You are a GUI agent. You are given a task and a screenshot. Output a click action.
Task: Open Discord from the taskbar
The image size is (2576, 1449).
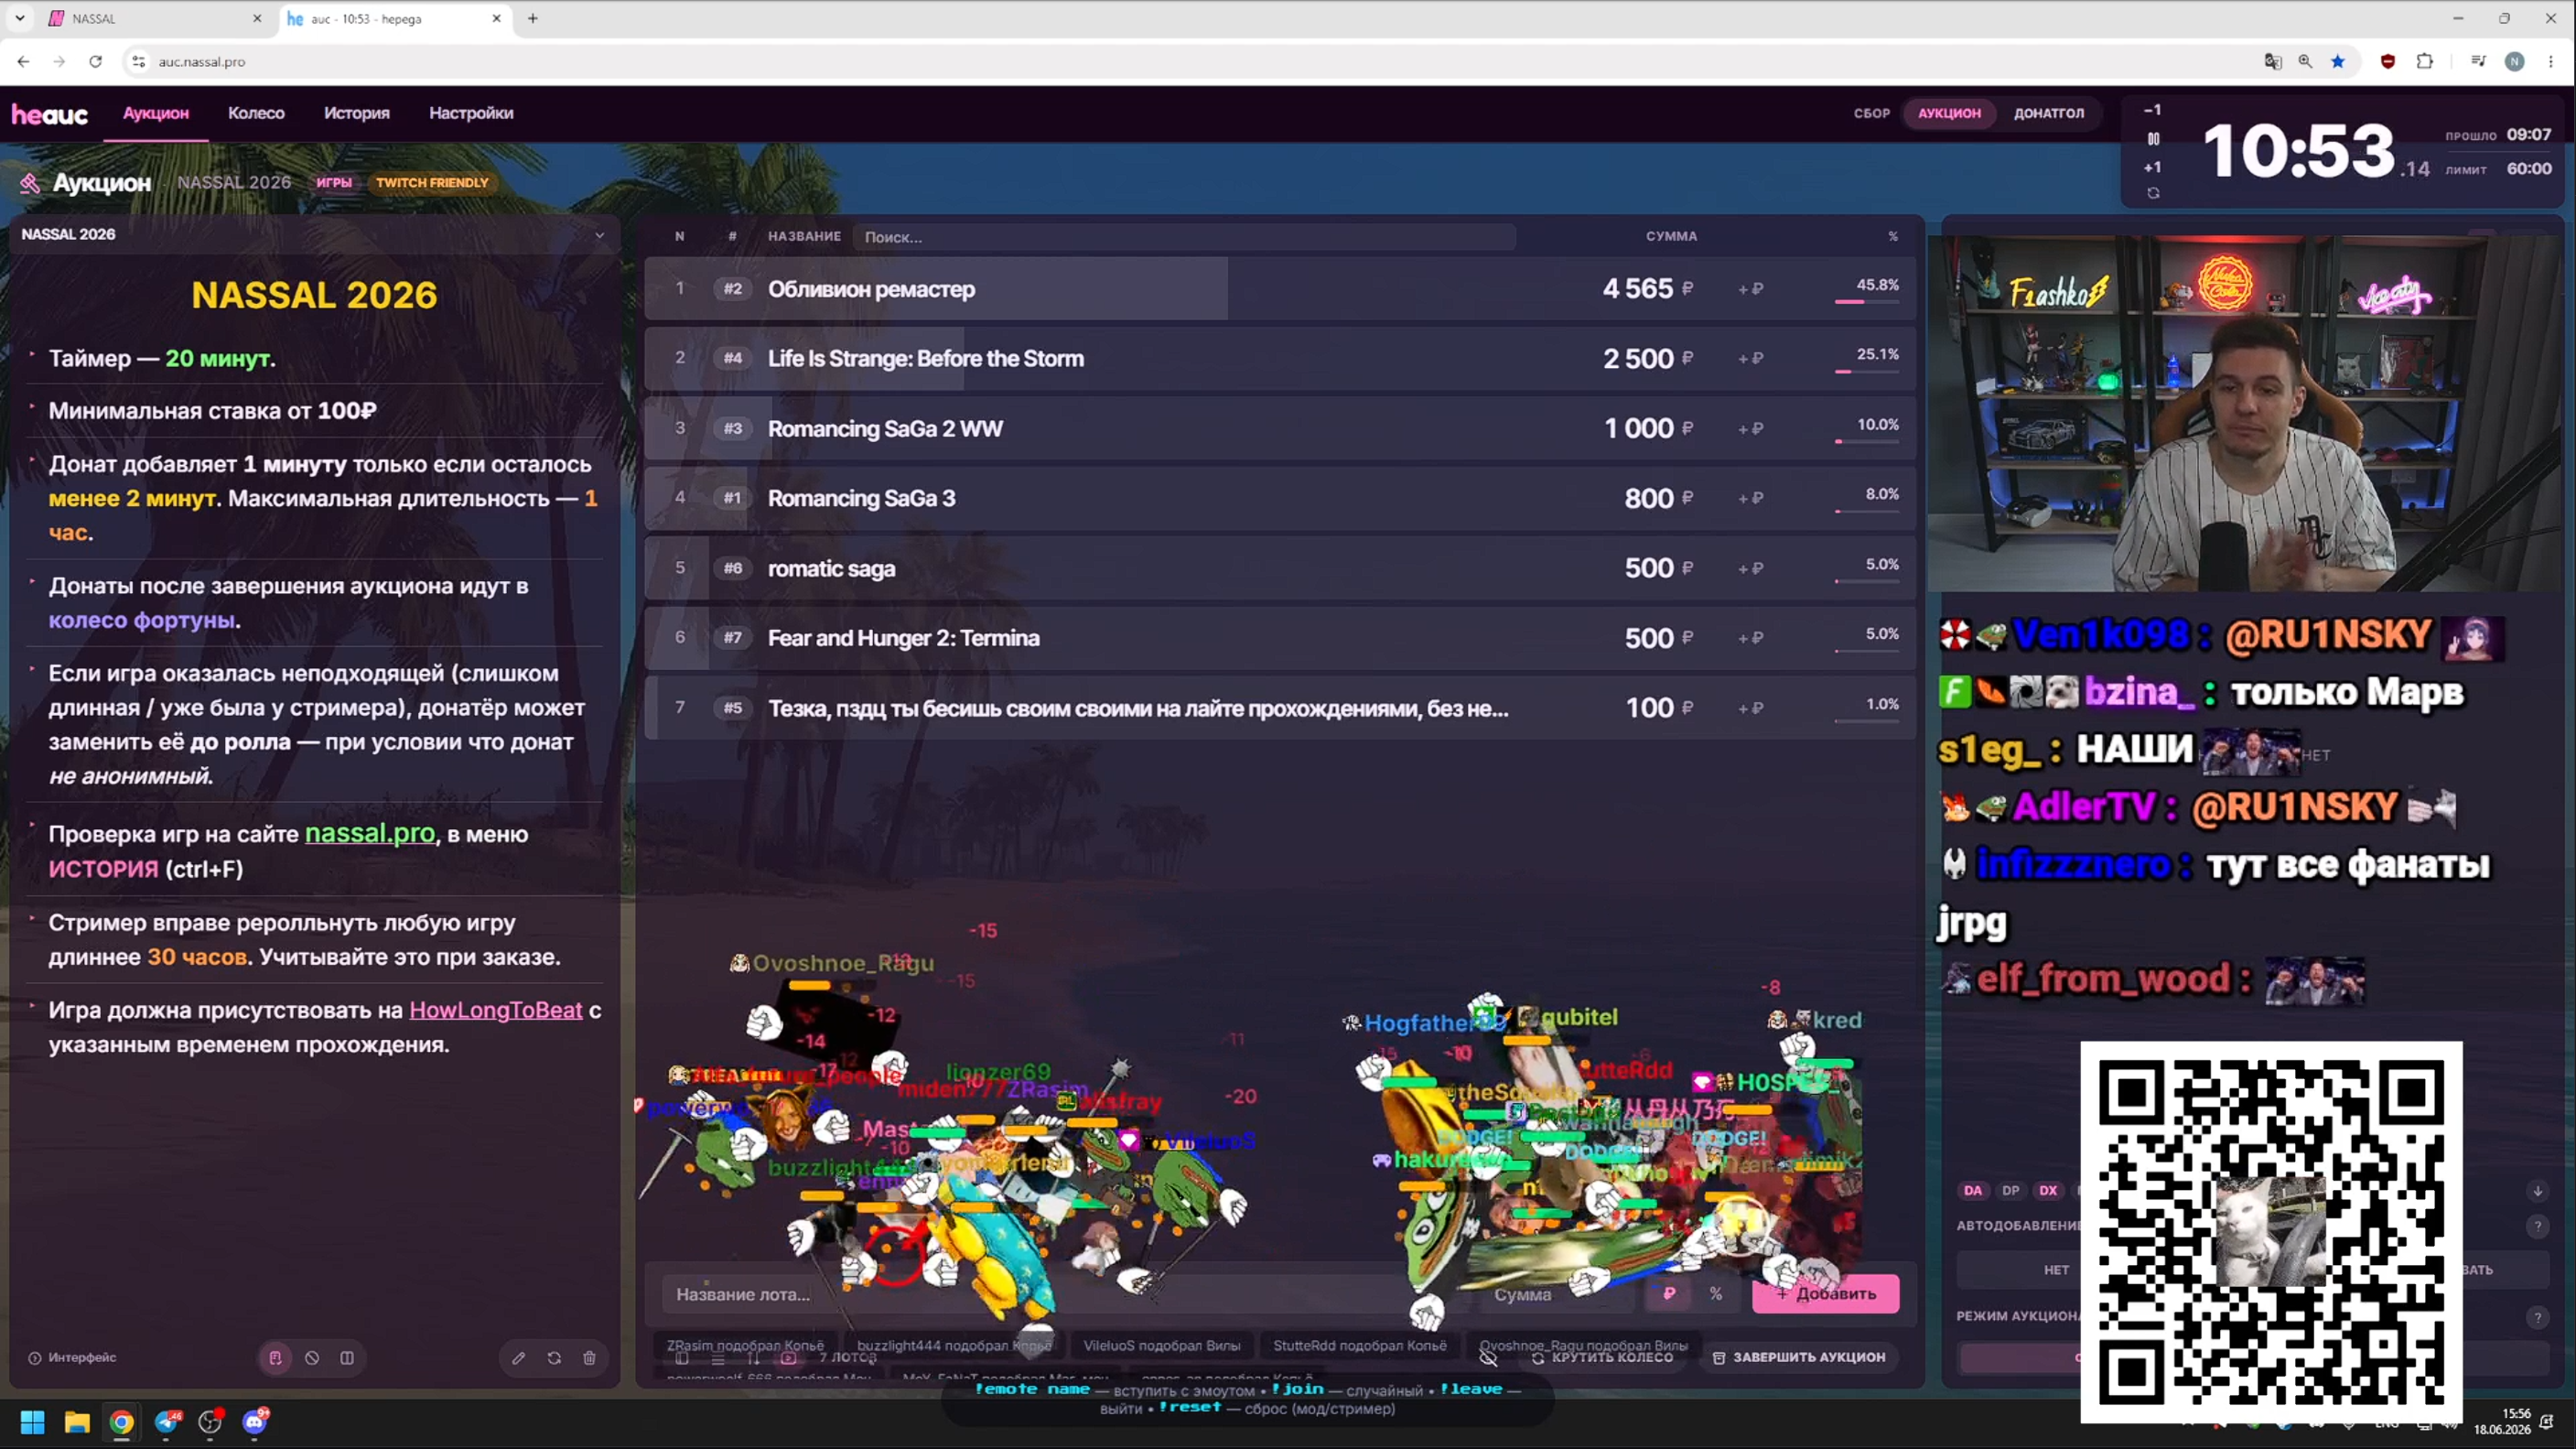[x=256, y=1421]
